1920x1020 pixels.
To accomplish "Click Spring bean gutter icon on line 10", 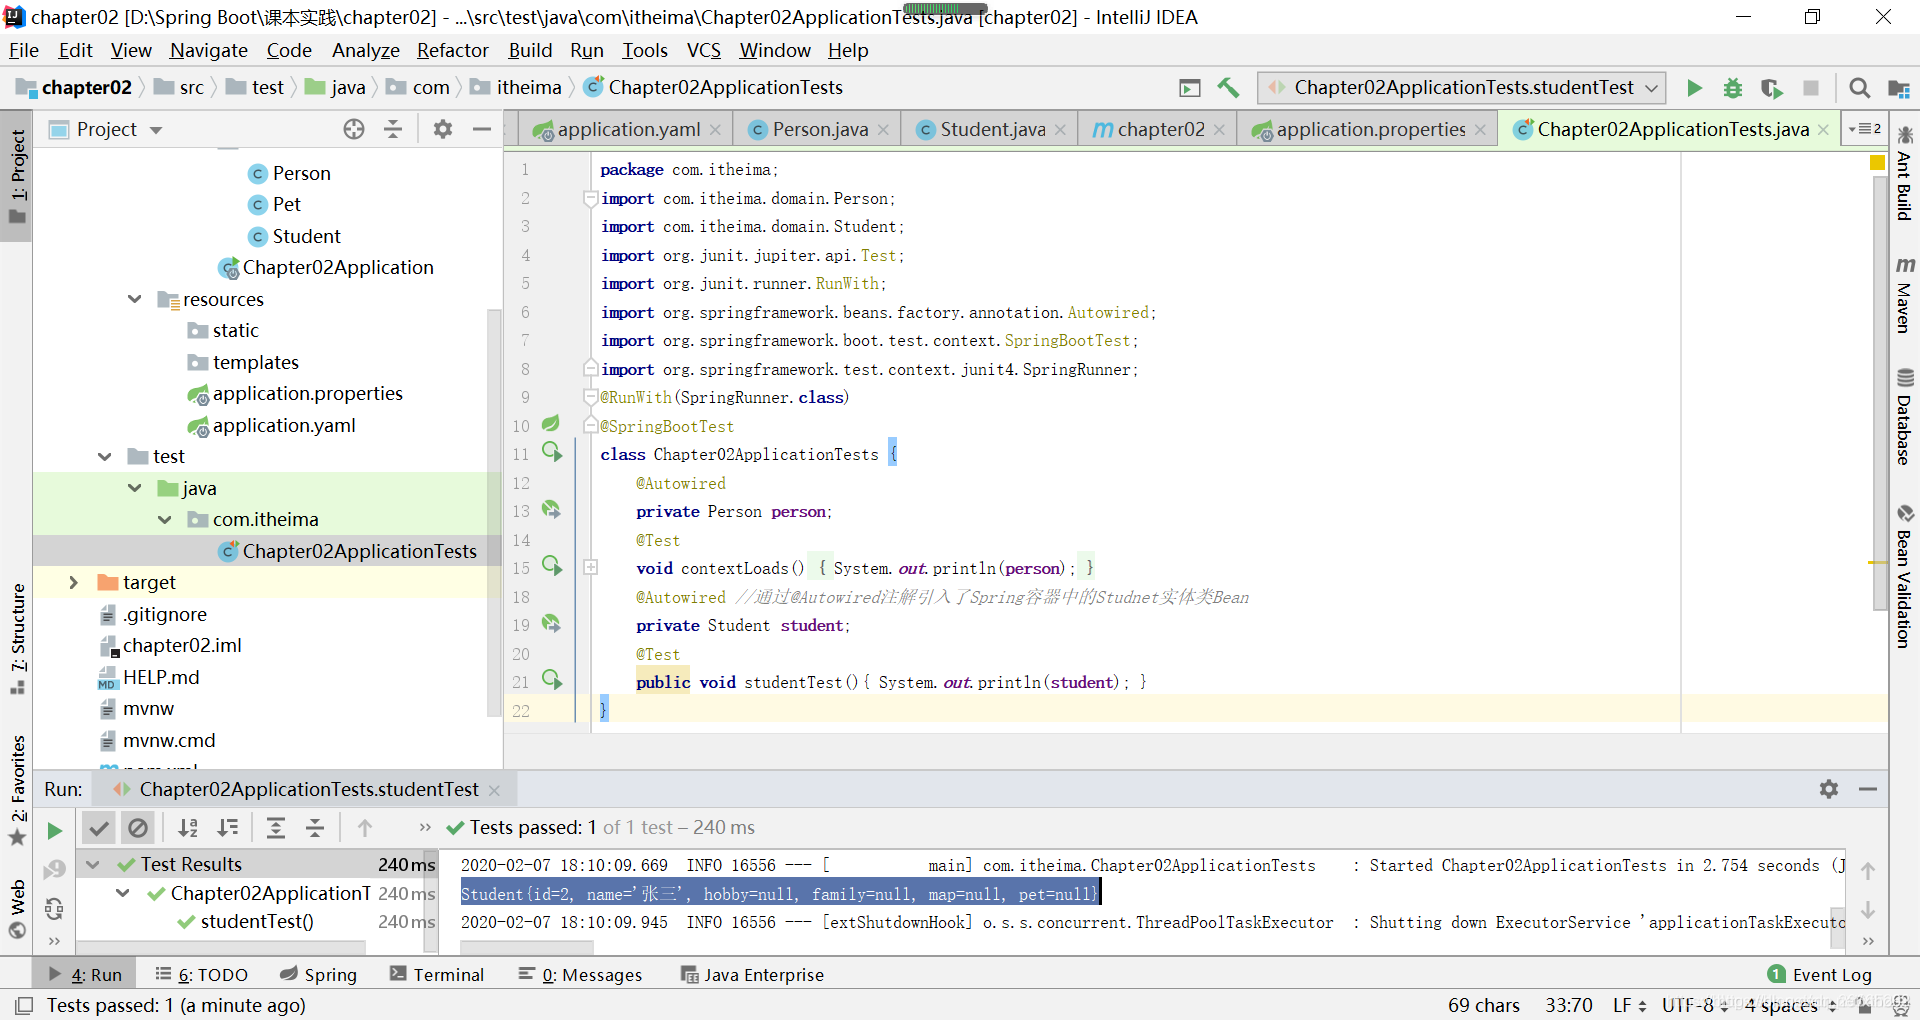I will (x=551, y=424).
